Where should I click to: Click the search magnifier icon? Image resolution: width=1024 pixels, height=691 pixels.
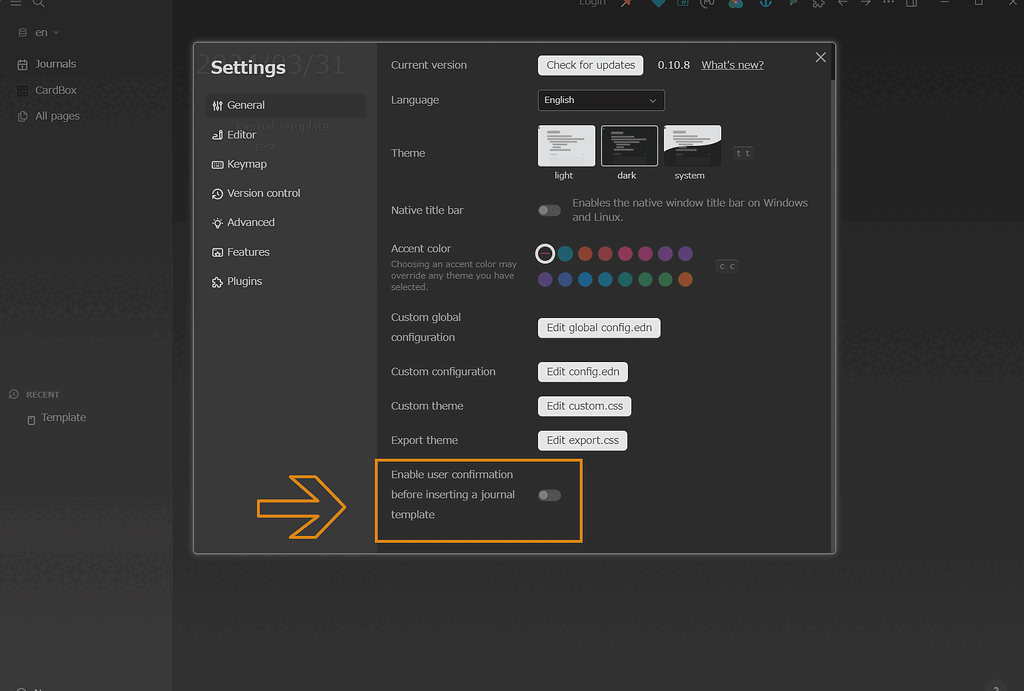click(38, 4)
